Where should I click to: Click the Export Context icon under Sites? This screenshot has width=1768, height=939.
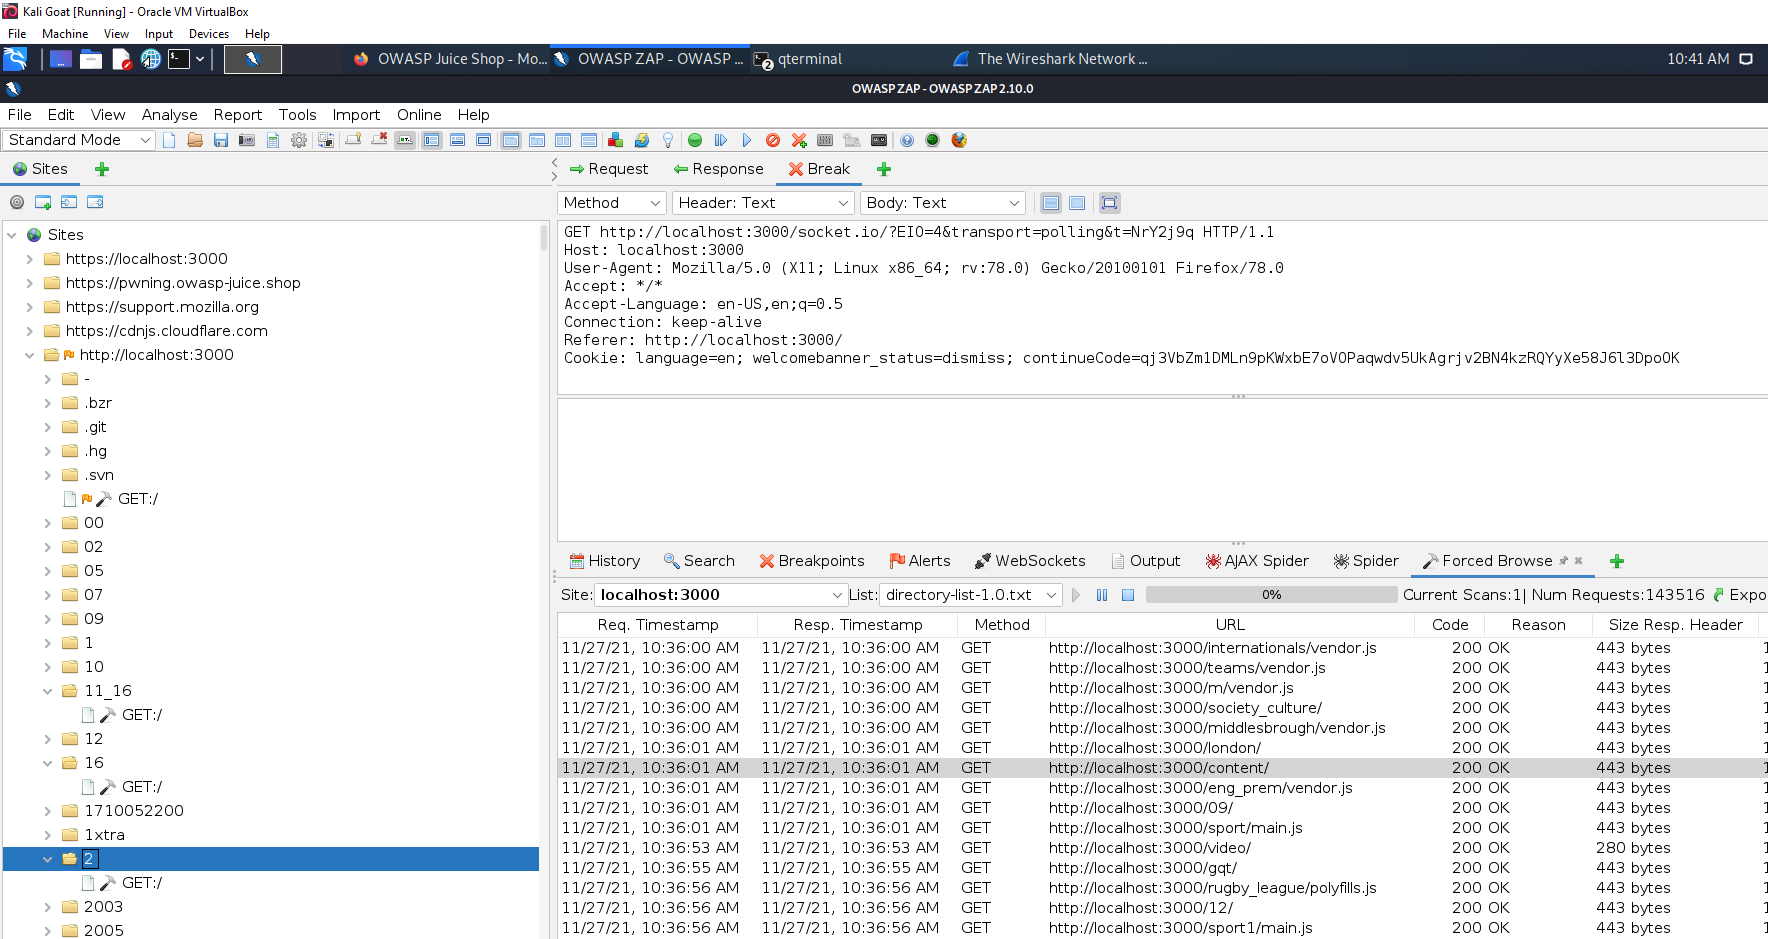tap(95, 202)
